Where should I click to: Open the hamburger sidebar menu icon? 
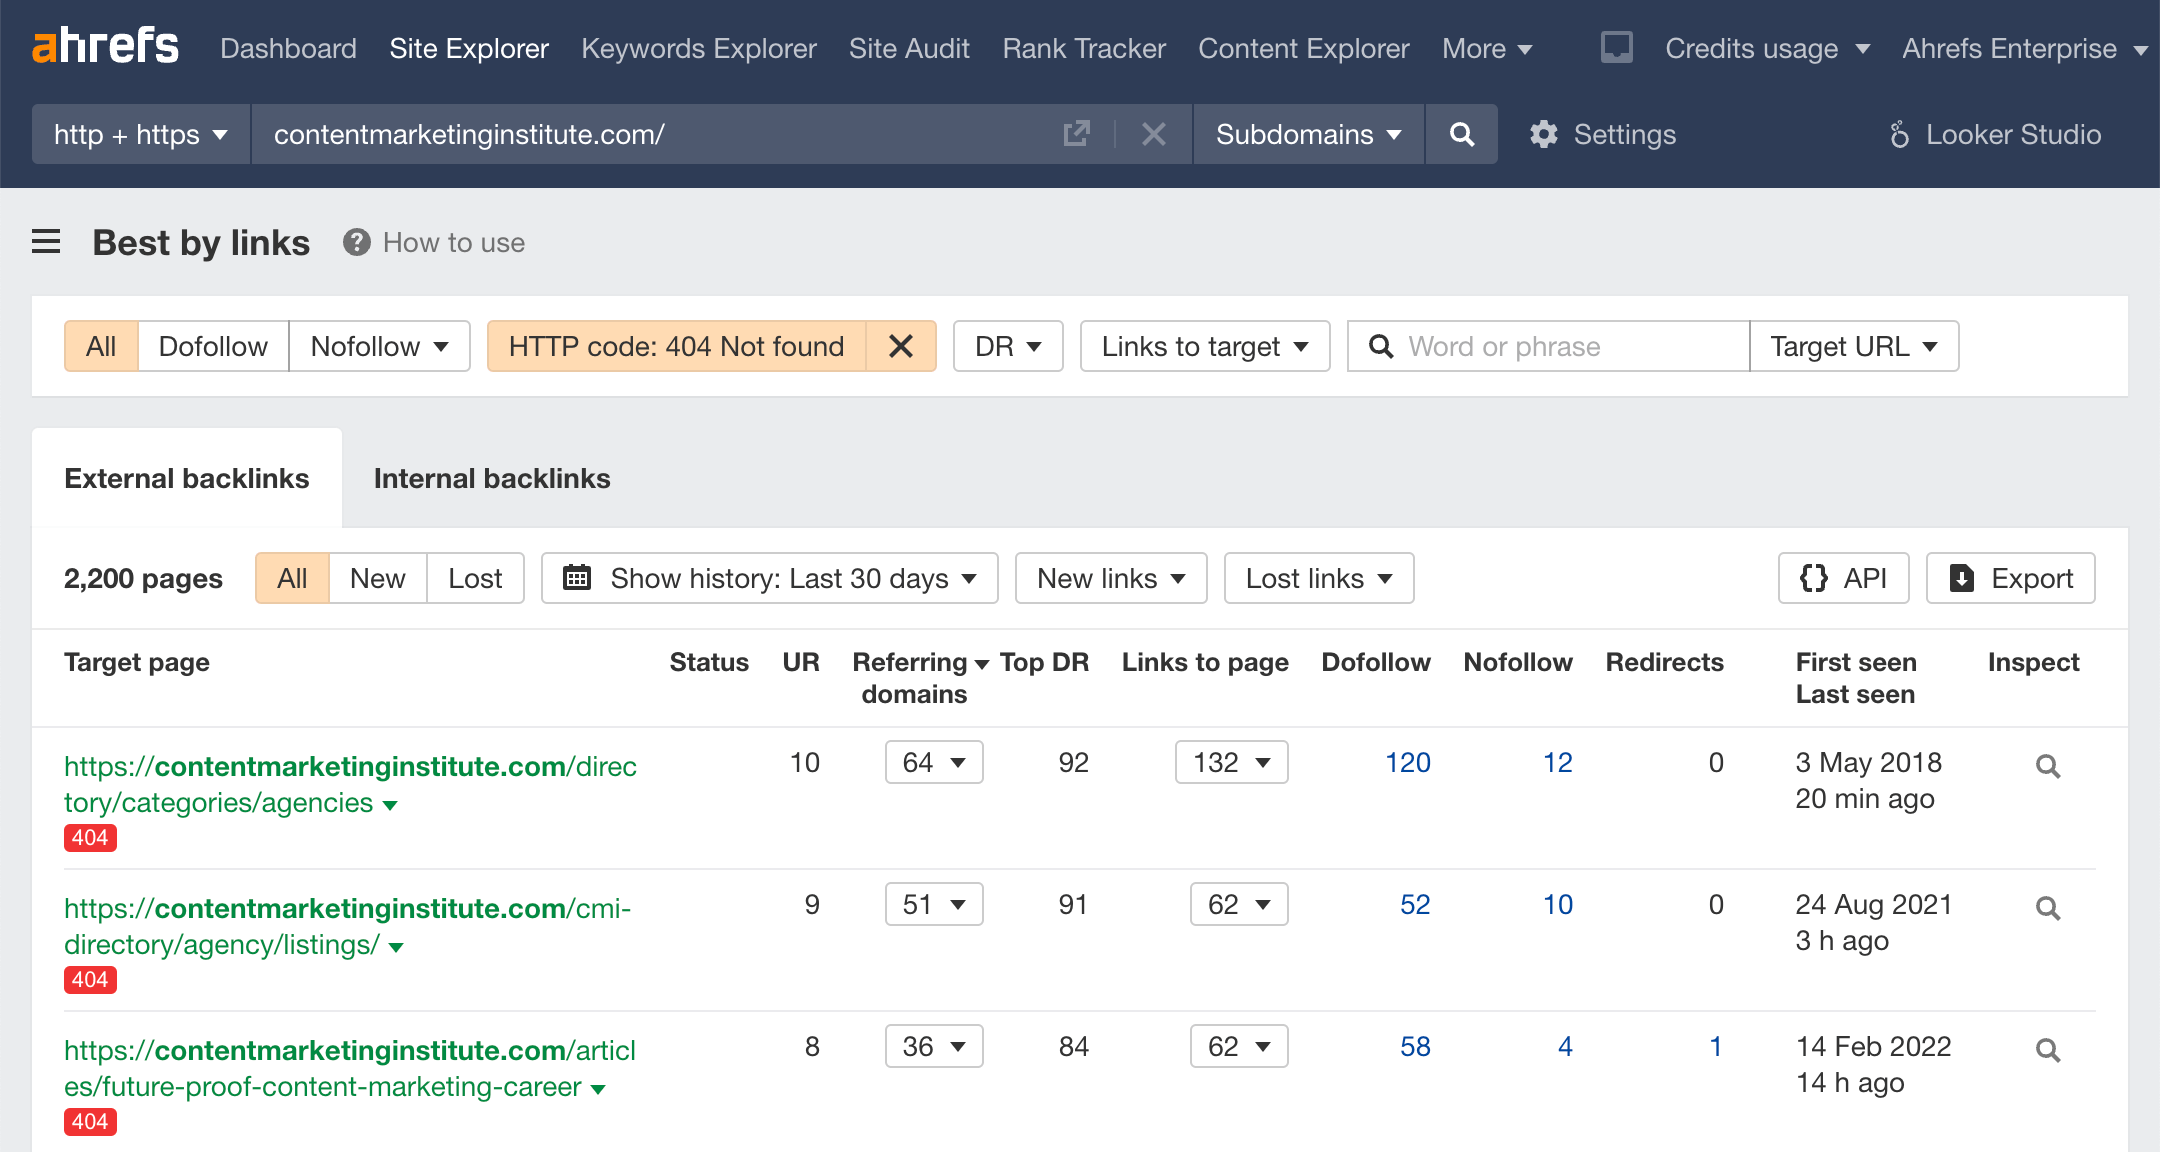pyautogui.click(x=46, y=242)
